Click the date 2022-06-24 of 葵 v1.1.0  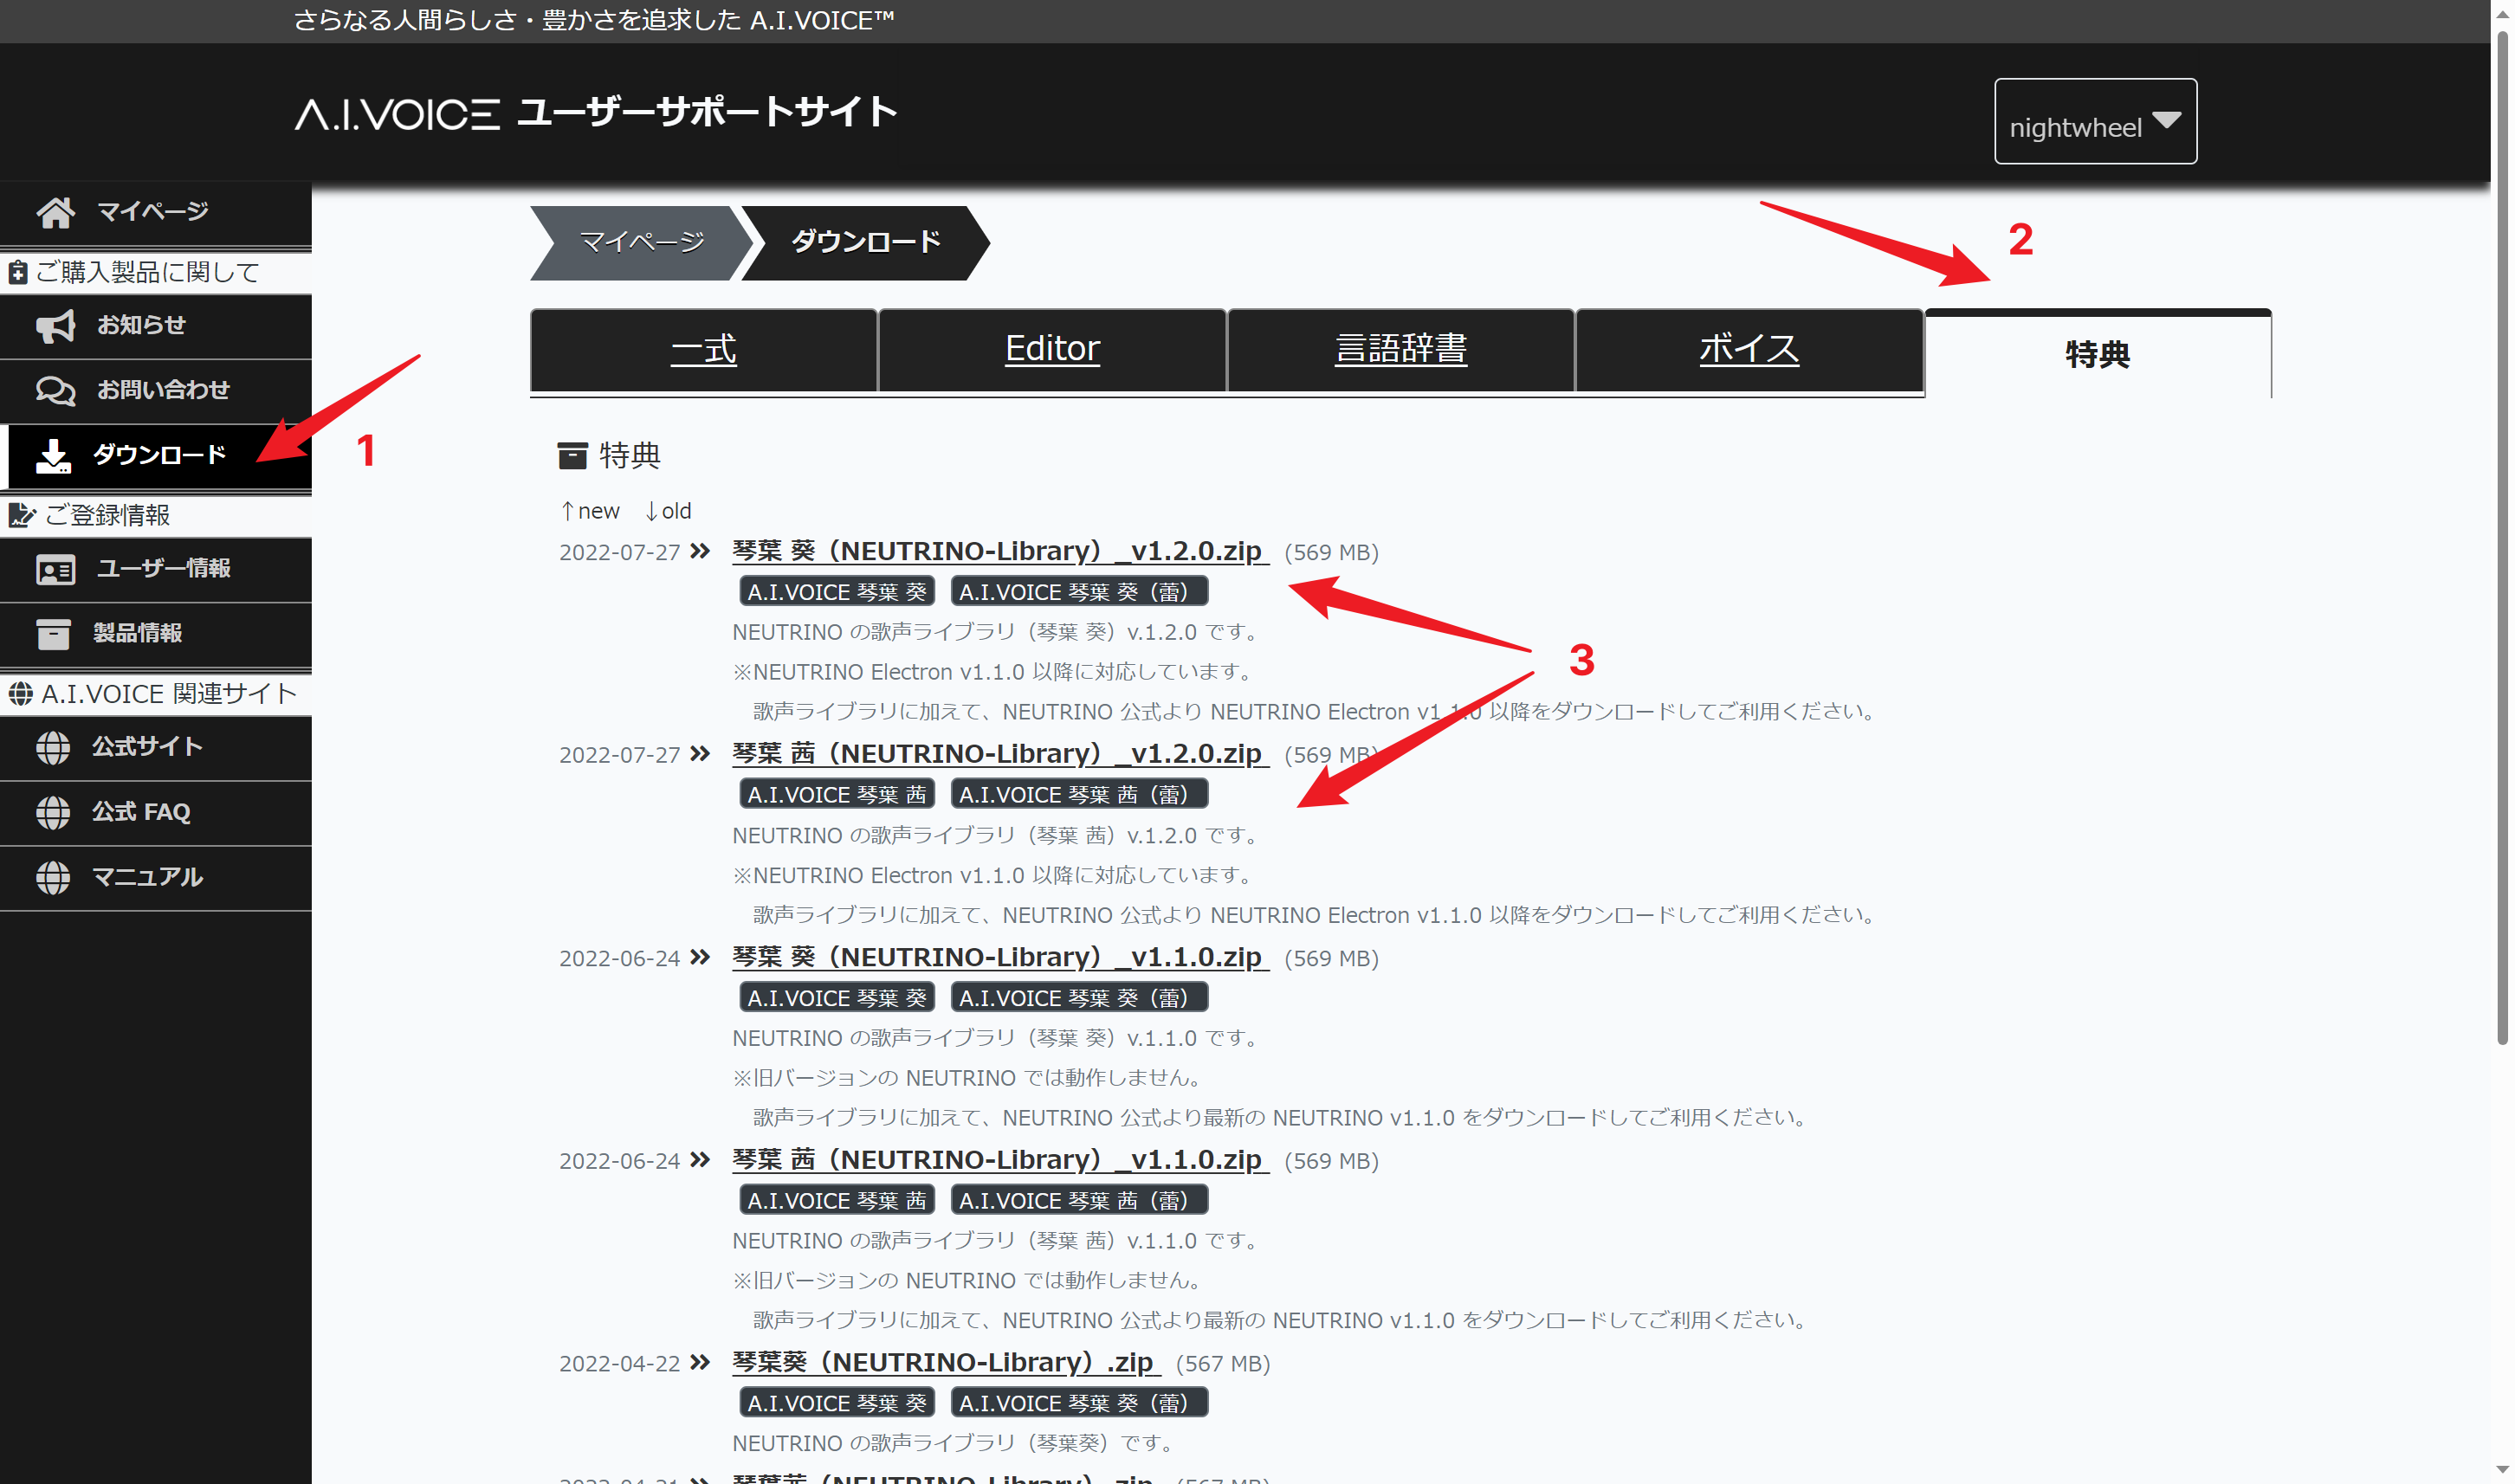pos(619,959)
